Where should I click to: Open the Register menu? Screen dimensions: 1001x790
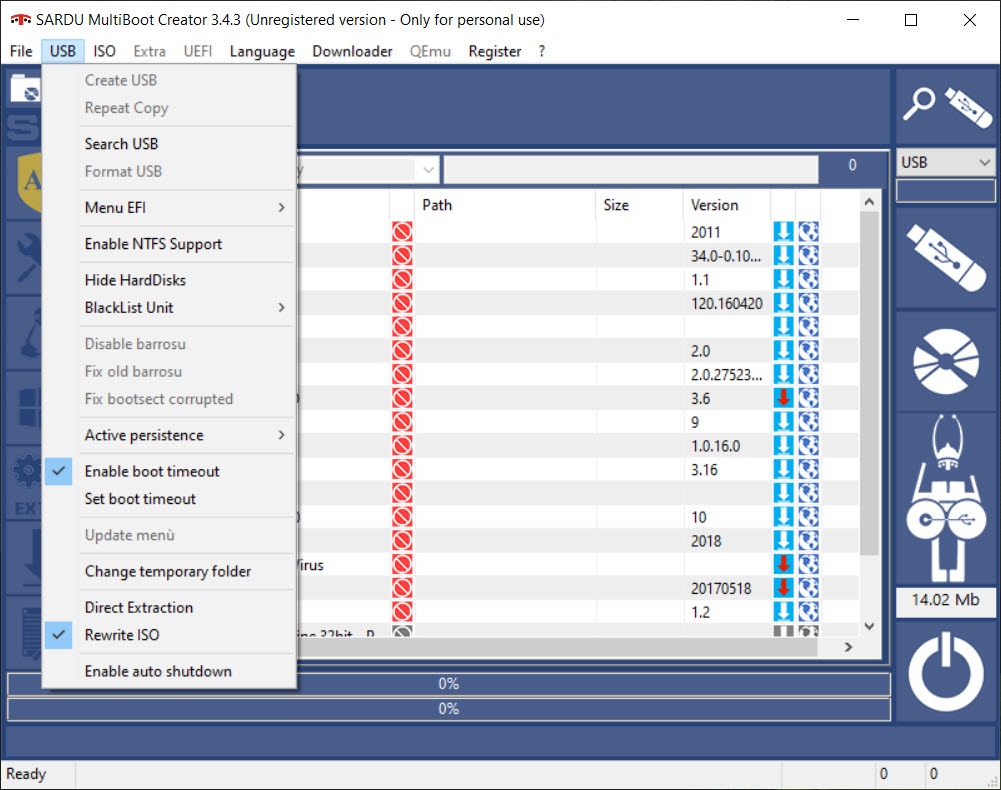pos(495,51)
